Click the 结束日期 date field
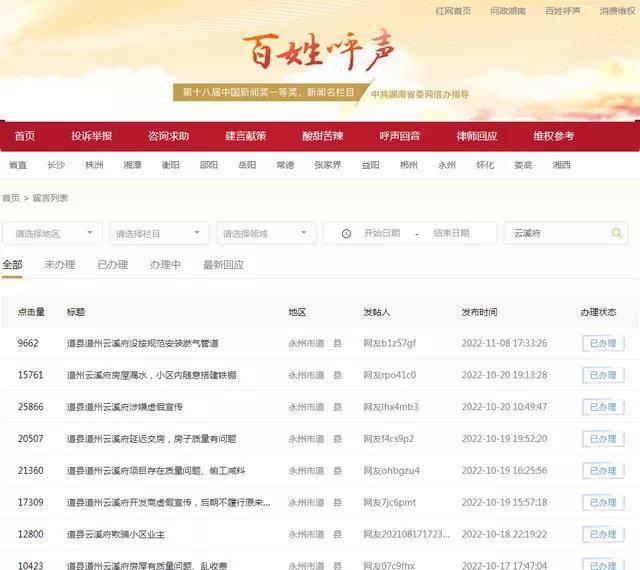640x570 pixels. tap(451, 233)
